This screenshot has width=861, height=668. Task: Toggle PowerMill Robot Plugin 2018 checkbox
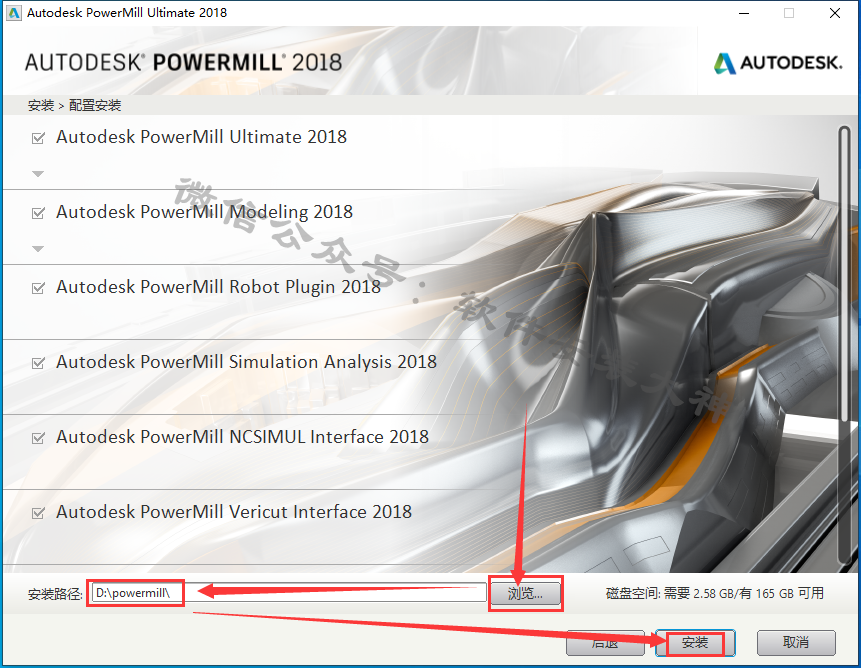tap(38, 288)
